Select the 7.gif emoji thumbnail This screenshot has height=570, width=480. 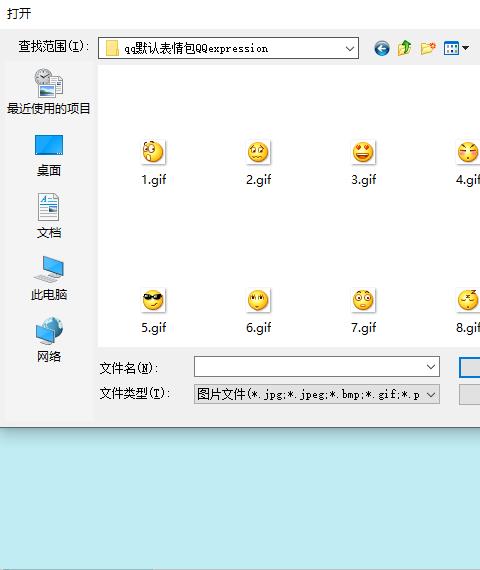click(x=363, y=300)
